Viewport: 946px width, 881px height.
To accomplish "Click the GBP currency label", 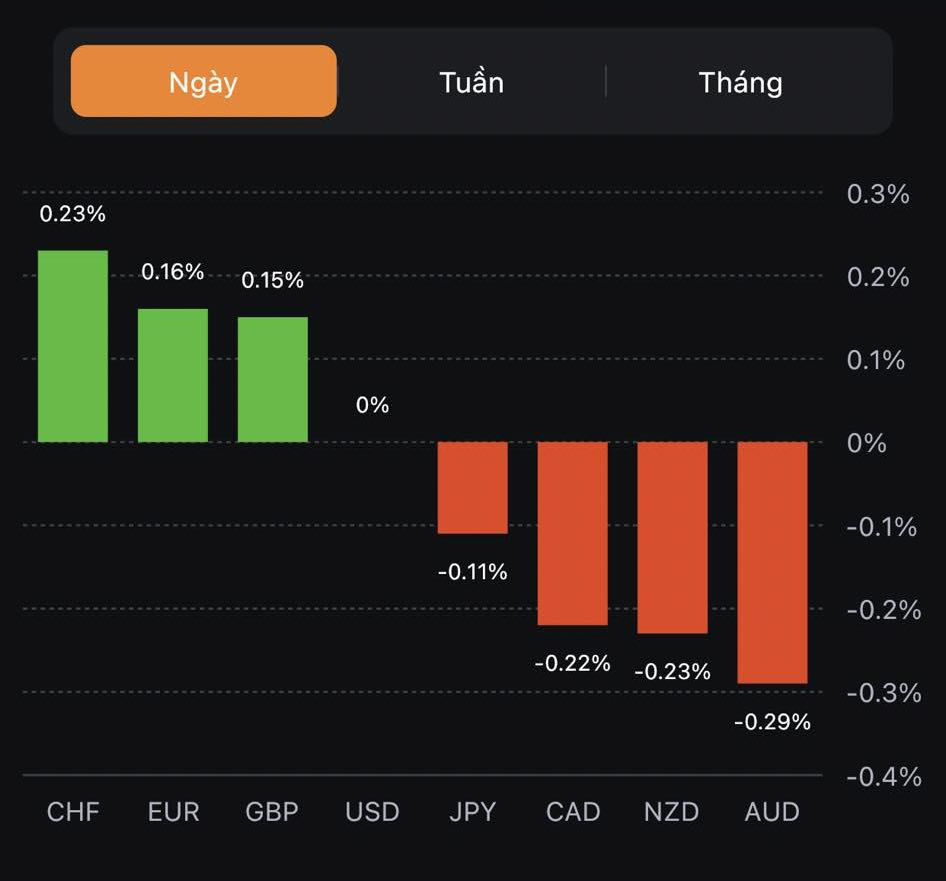I will pos(272,811).
